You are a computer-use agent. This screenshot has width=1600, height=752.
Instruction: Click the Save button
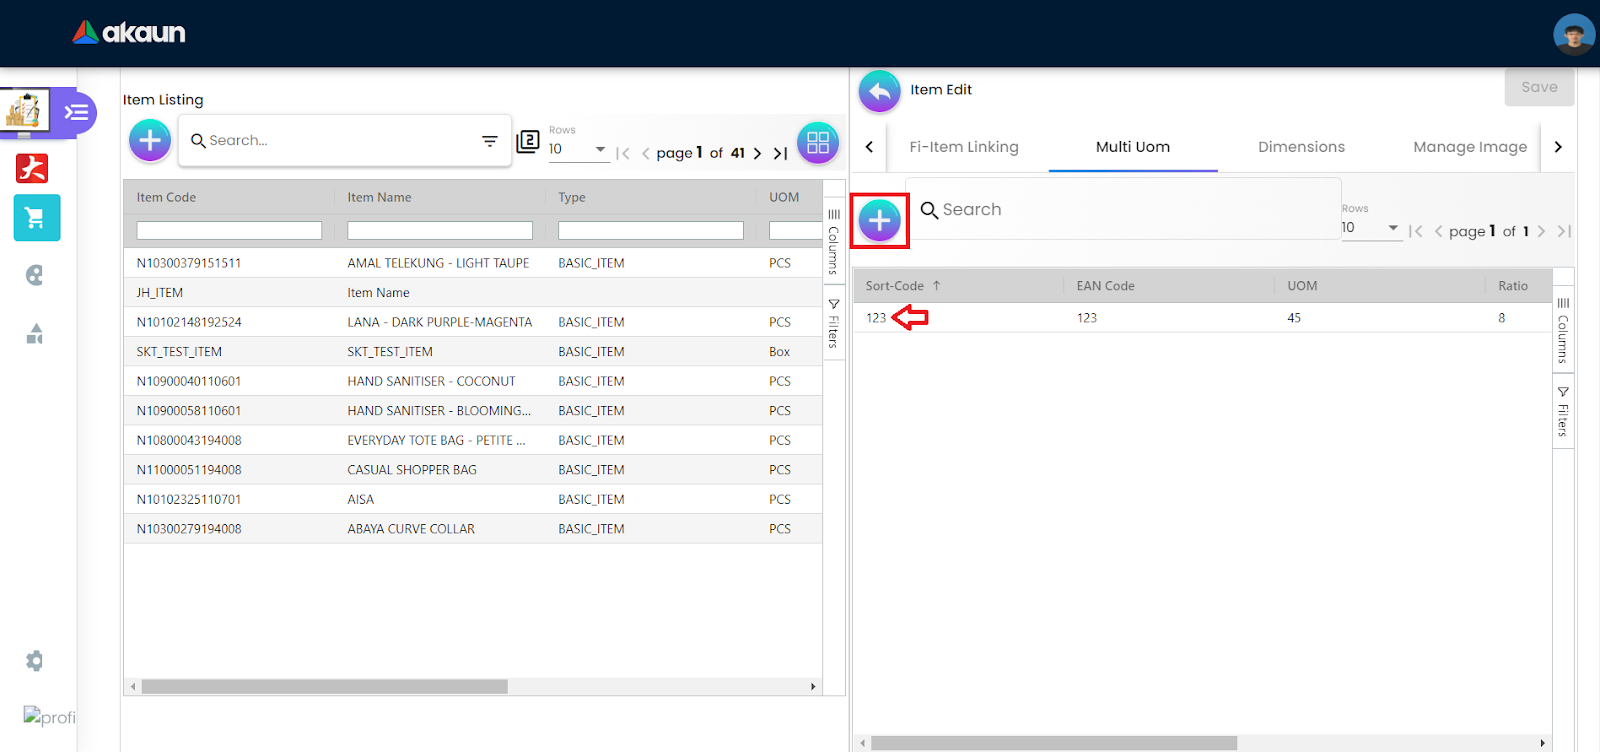pos(1538,88)
